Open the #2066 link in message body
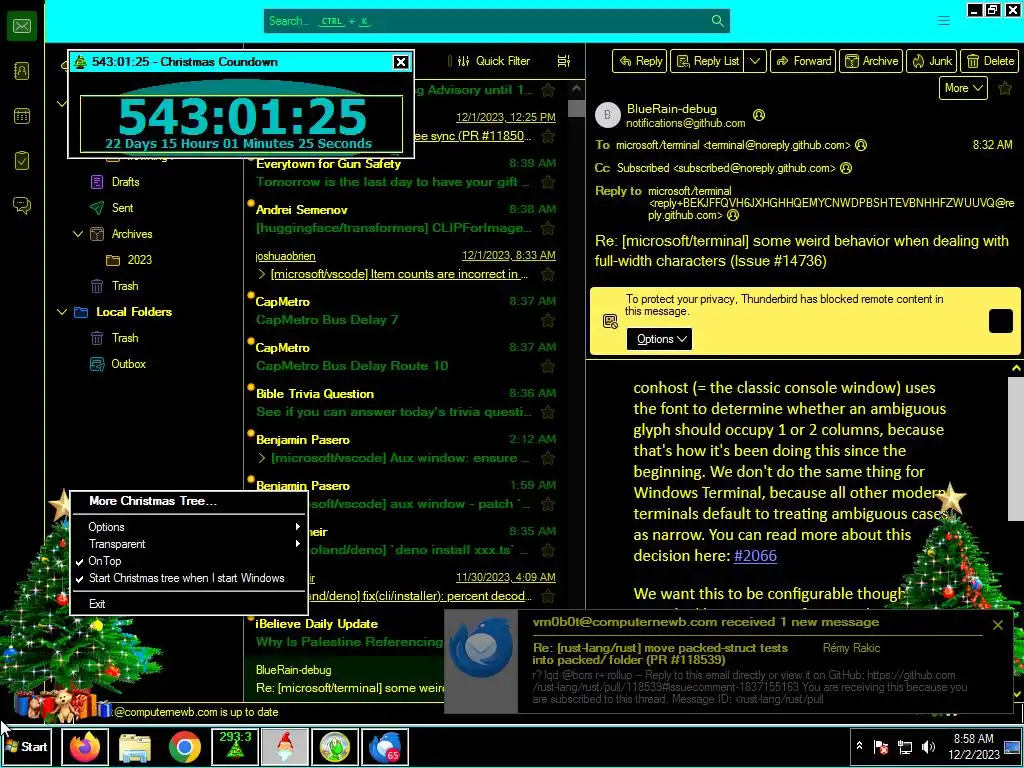 pyautogui.click(x=755, y=556)
